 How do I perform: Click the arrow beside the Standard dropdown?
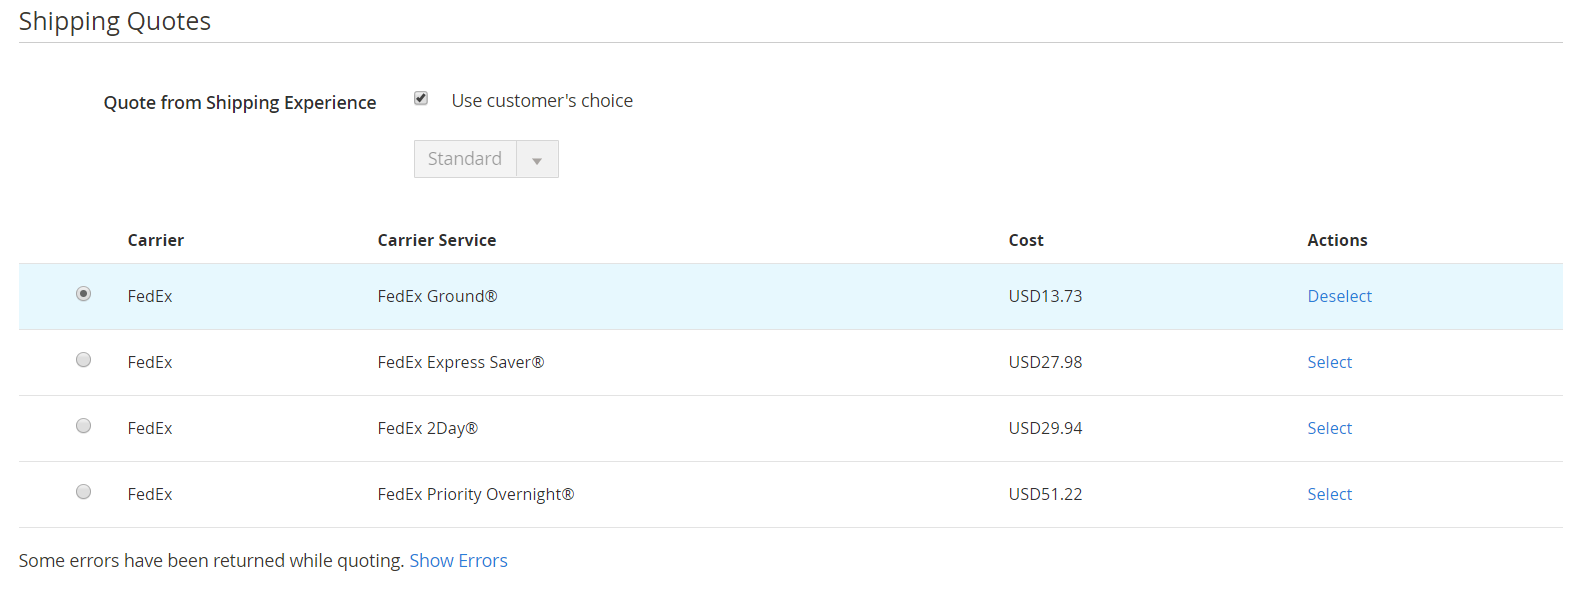(x=537, y=160)
